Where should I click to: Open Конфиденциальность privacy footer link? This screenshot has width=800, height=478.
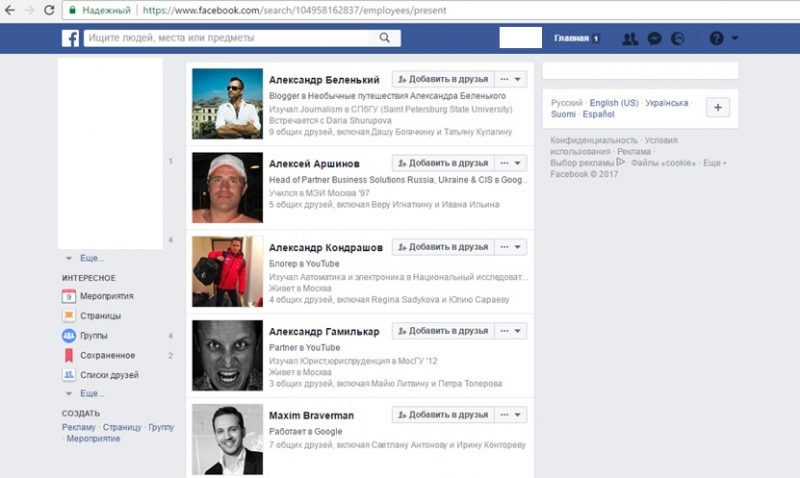[x=594, y=140]
